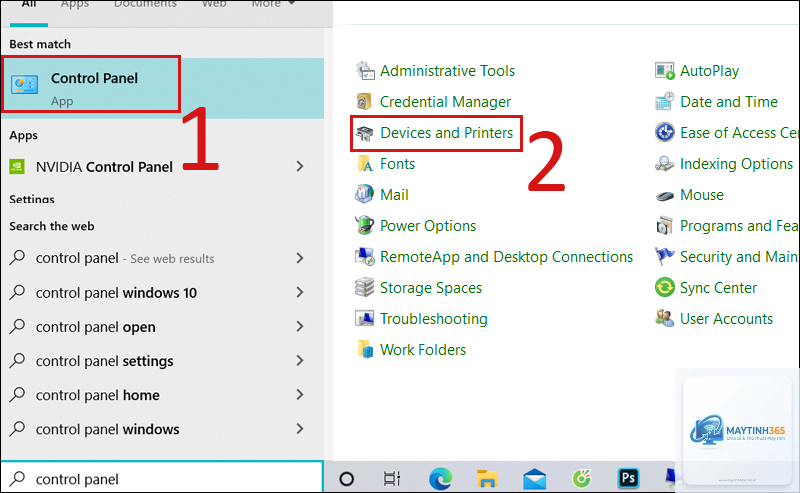
Task: Switch to the Web search tab
Action: tap(214, 4)
